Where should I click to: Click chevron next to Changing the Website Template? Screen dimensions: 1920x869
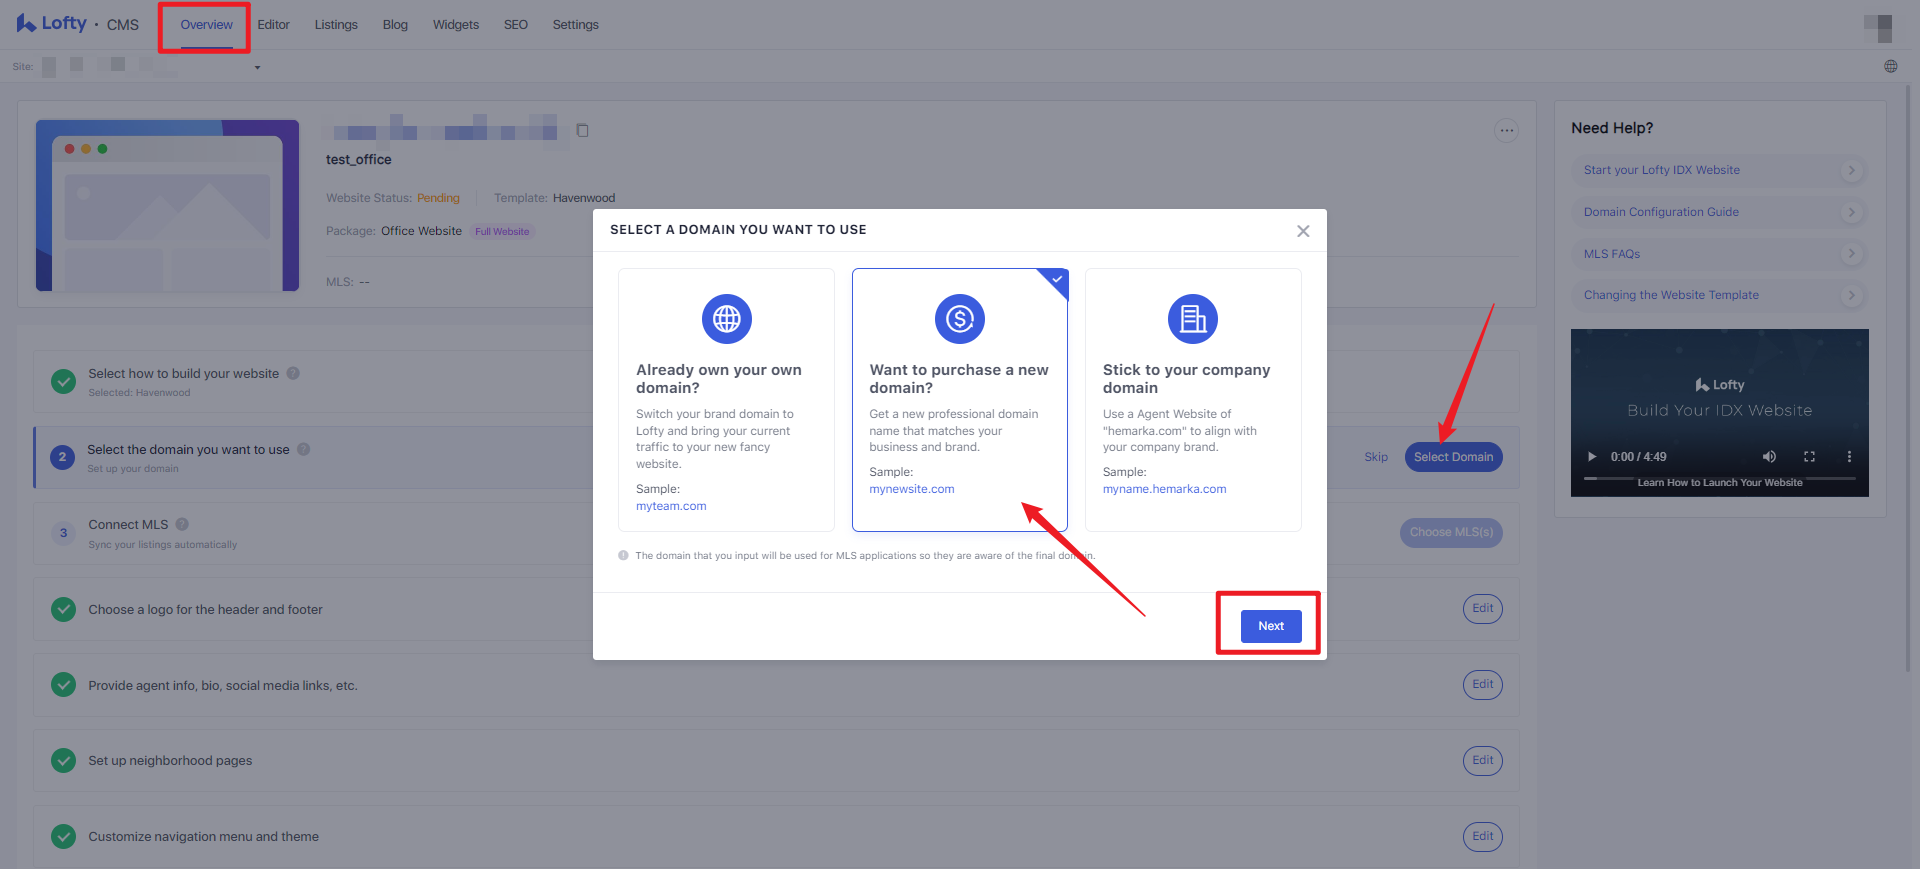pos(1851,295)
